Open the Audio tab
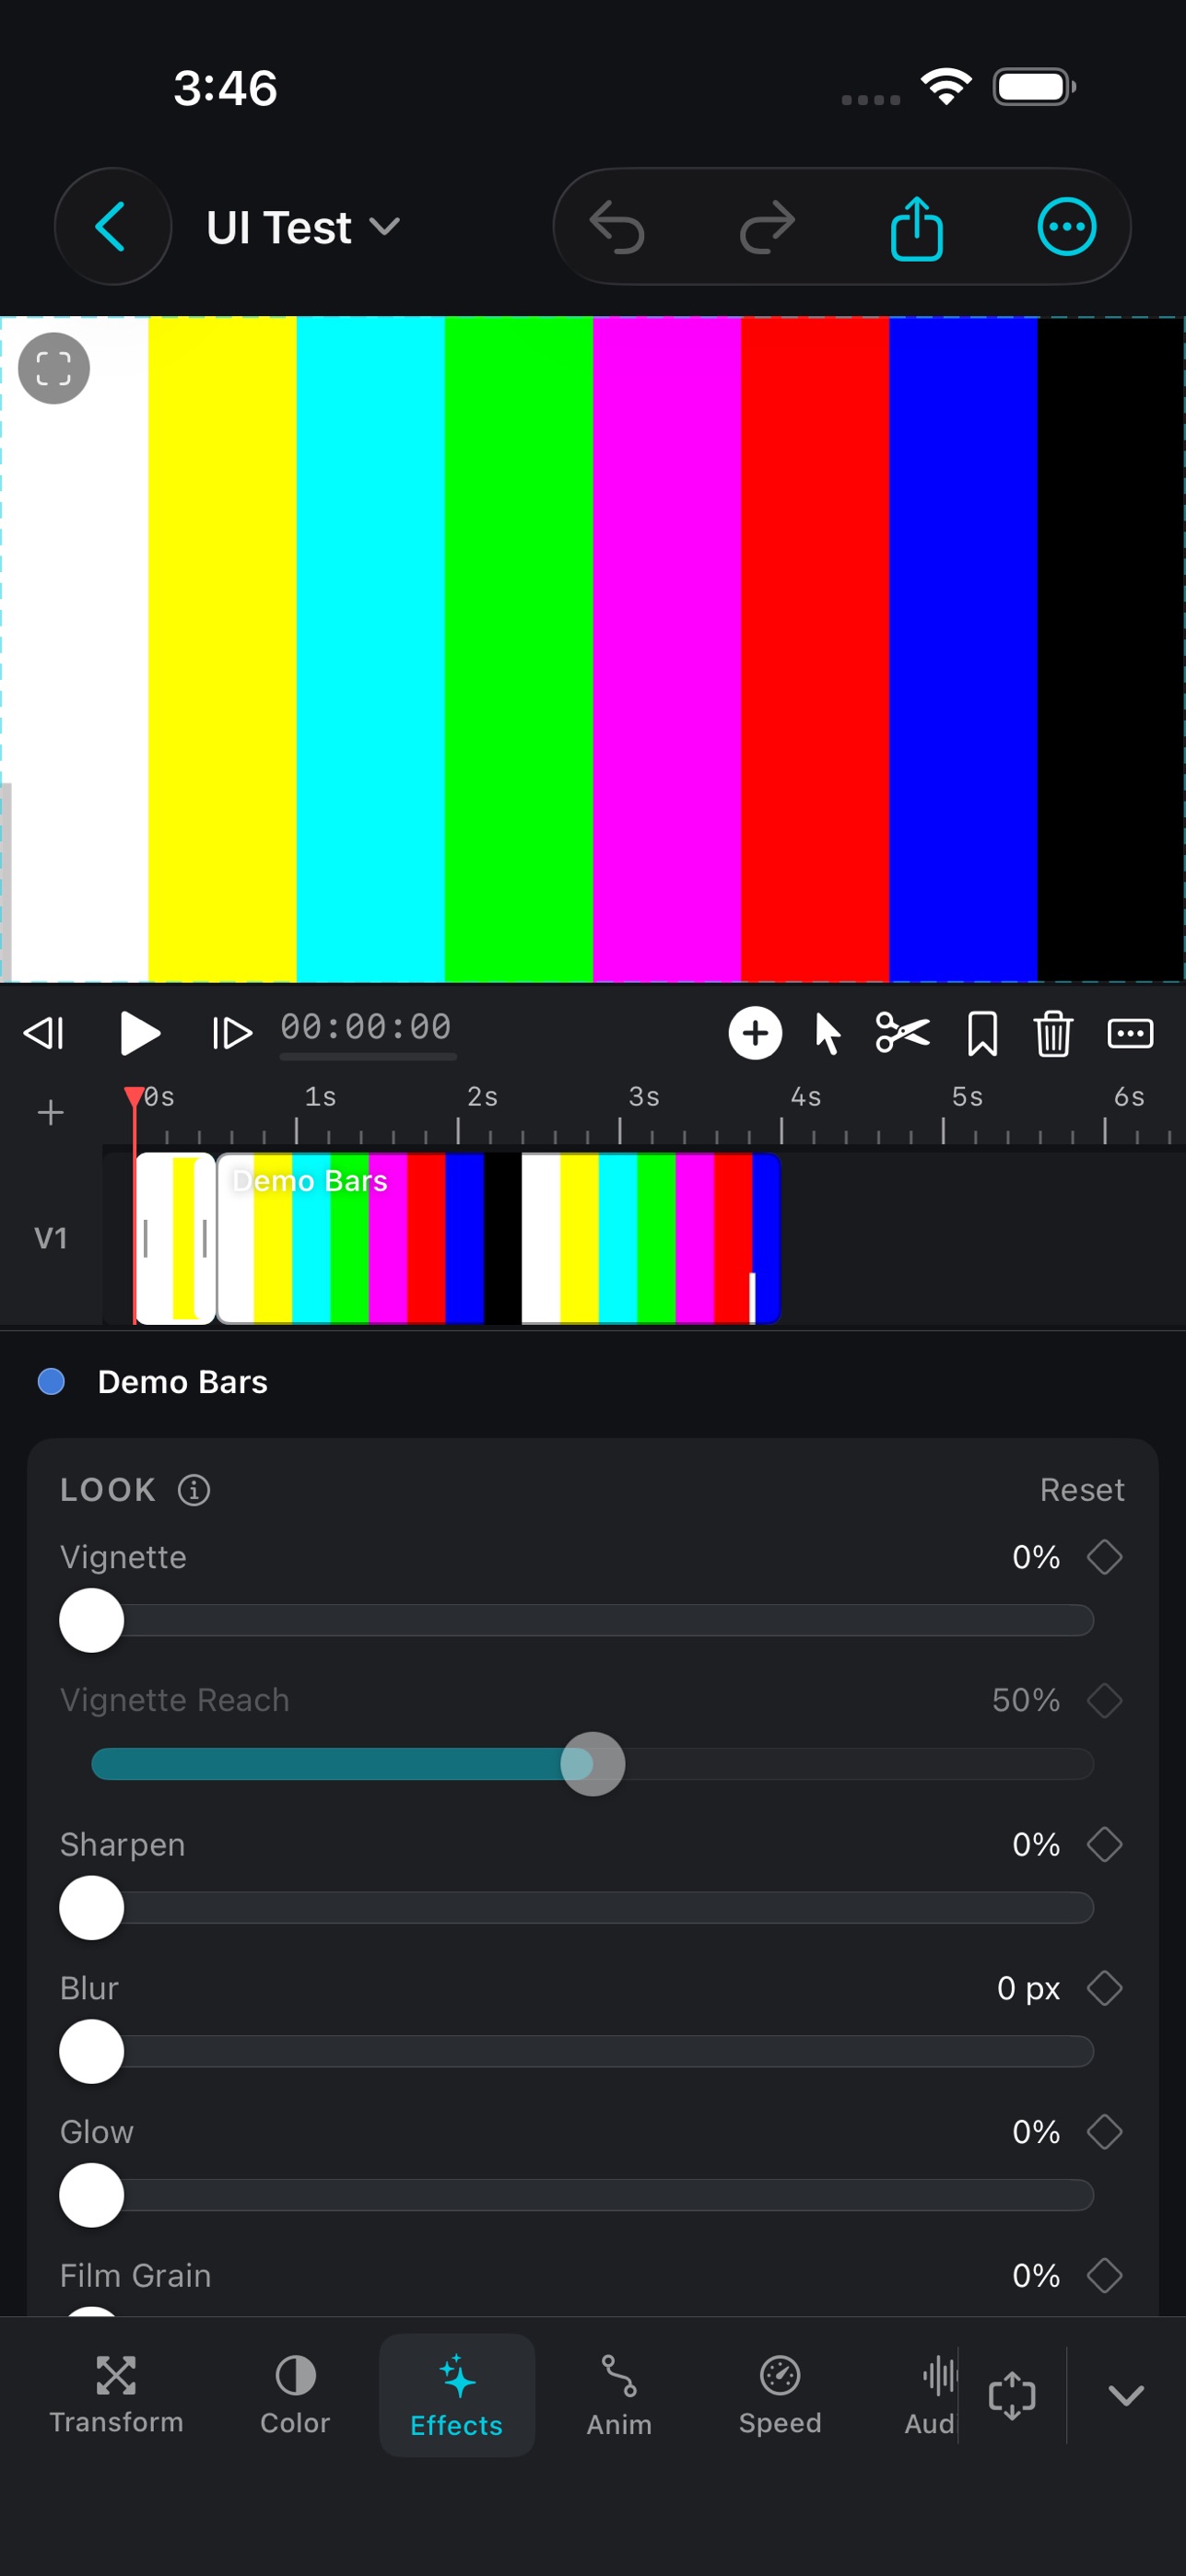The width and height of the screenshot is (1186, 2576). point(930,2395)
